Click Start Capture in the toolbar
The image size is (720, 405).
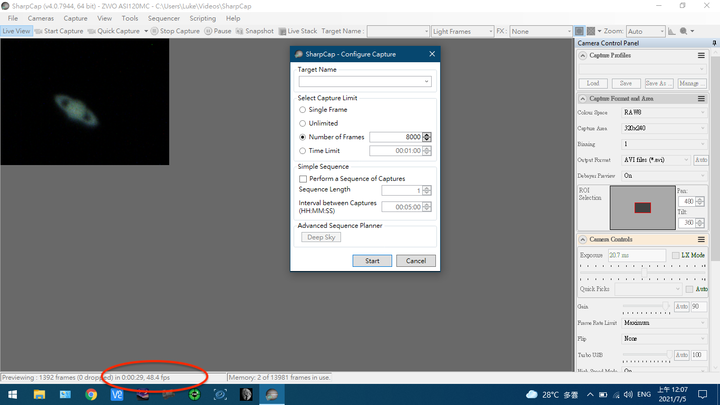pyautogui.click(x=59, y=31)
